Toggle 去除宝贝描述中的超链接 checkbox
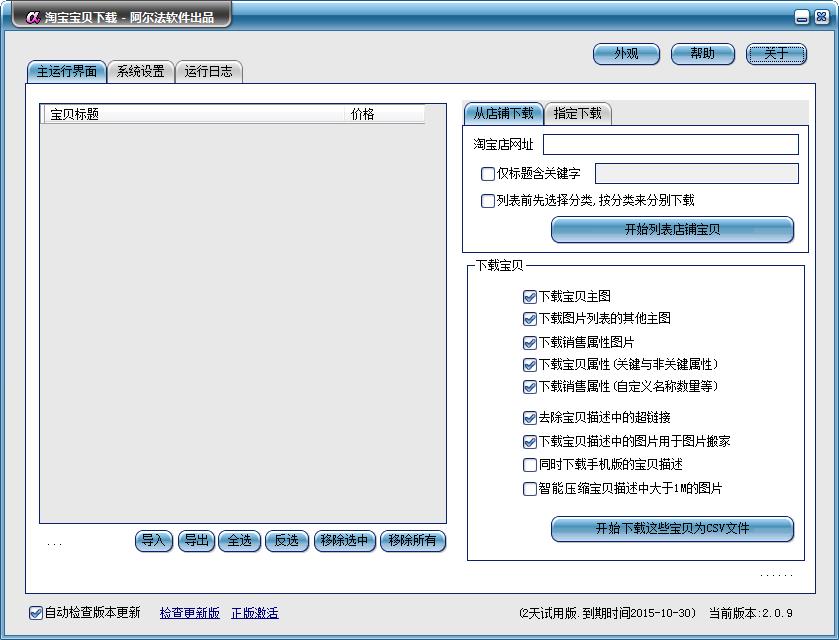 pos(530,418)
